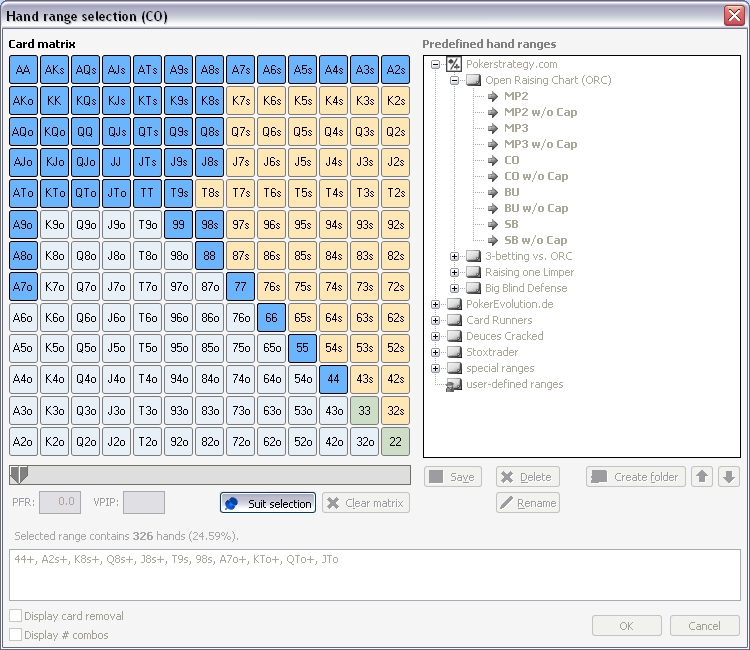
Task: Load the MP3 w/o Cap range
Action: pos(540,144)
